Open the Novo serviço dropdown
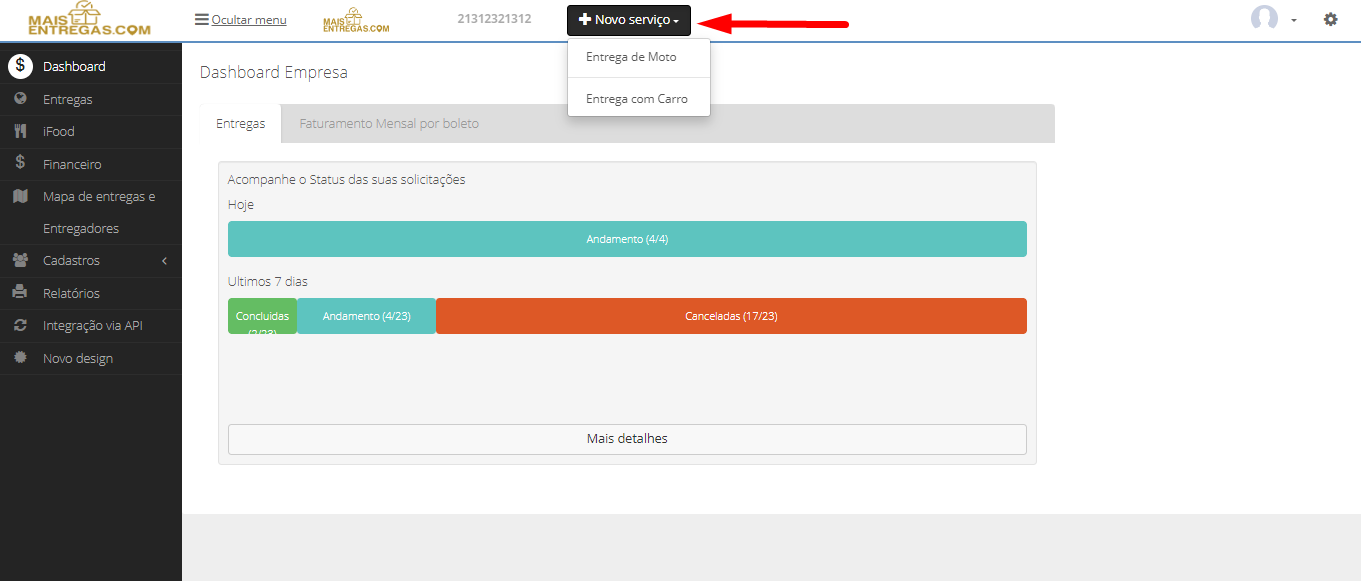The width and height of the screenshot is (1361, 581). point(629,20)
